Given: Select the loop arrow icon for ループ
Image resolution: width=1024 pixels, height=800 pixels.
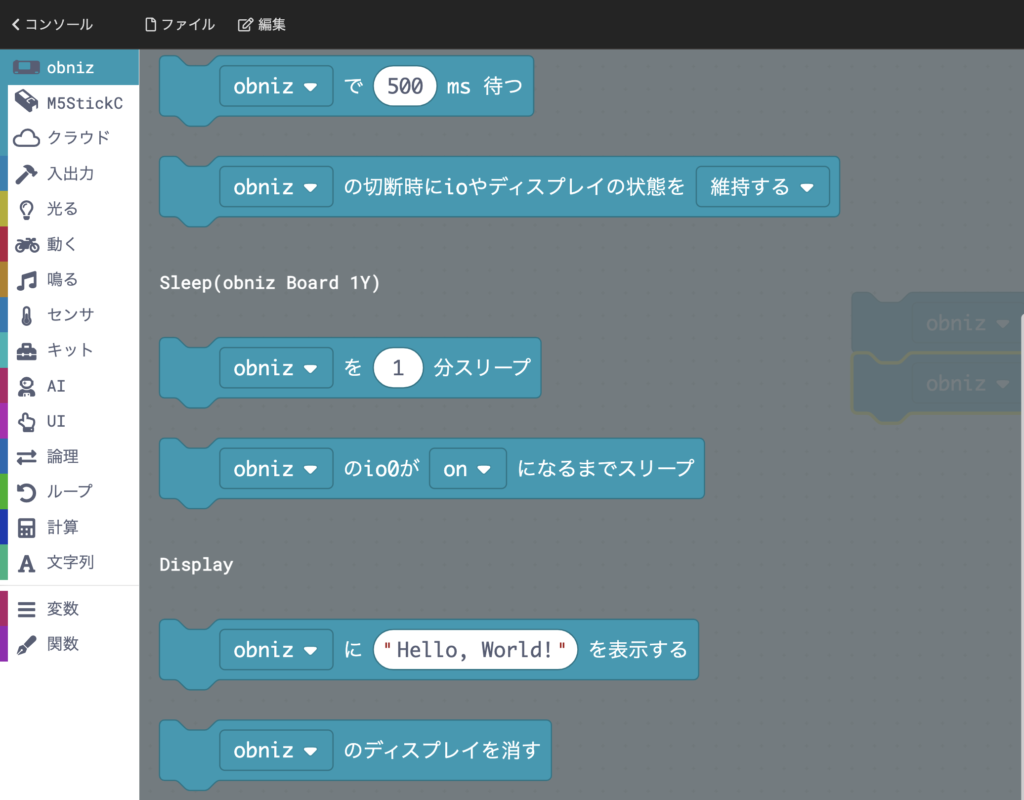Looking at the screenshot, I should pos(26,492).
